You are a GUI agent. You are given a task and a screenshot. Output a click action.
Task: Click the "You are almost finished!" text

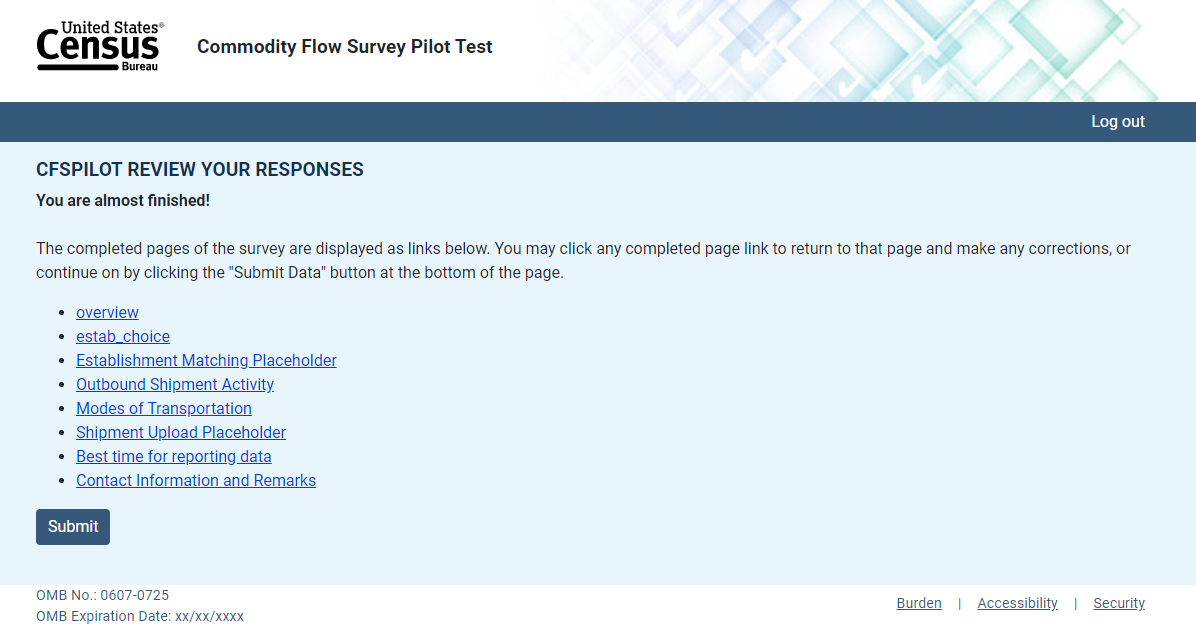coord(123,201)
